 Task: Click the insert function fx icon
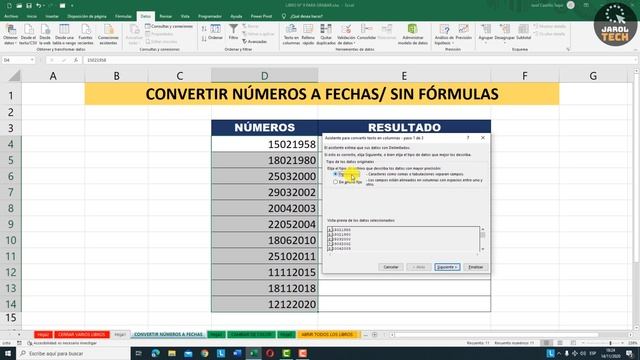pos(76,60)
